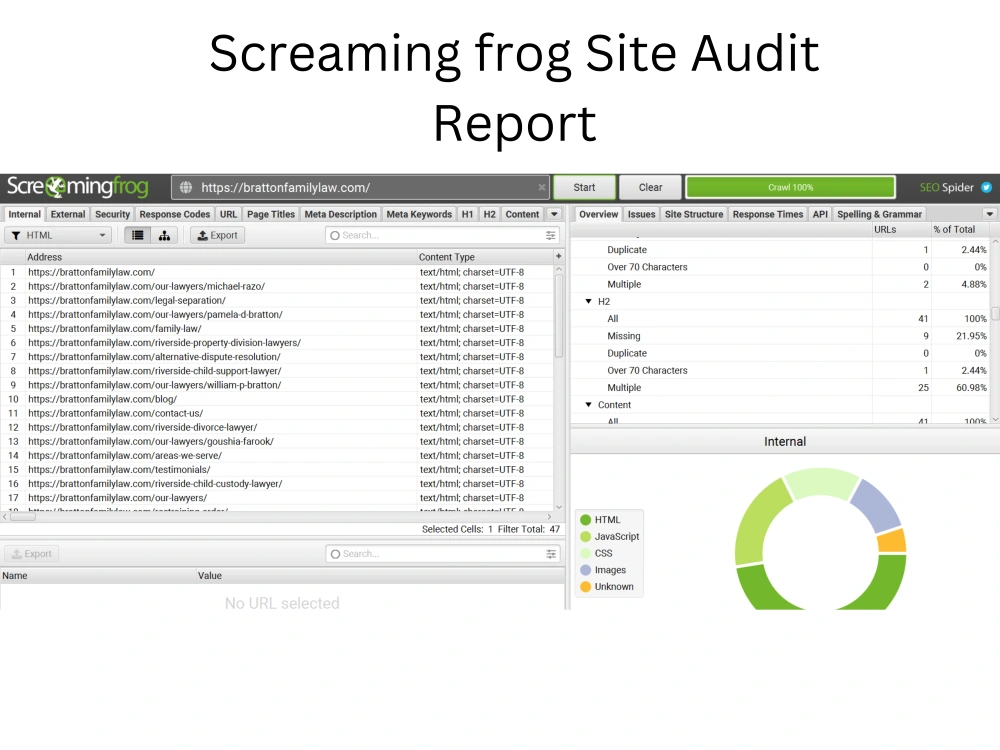Image resolution: width=1000 pixels, height=750 pixels.
Task: Click the % of Total column header
Action: pyautogui.click(x=960, y=230)
